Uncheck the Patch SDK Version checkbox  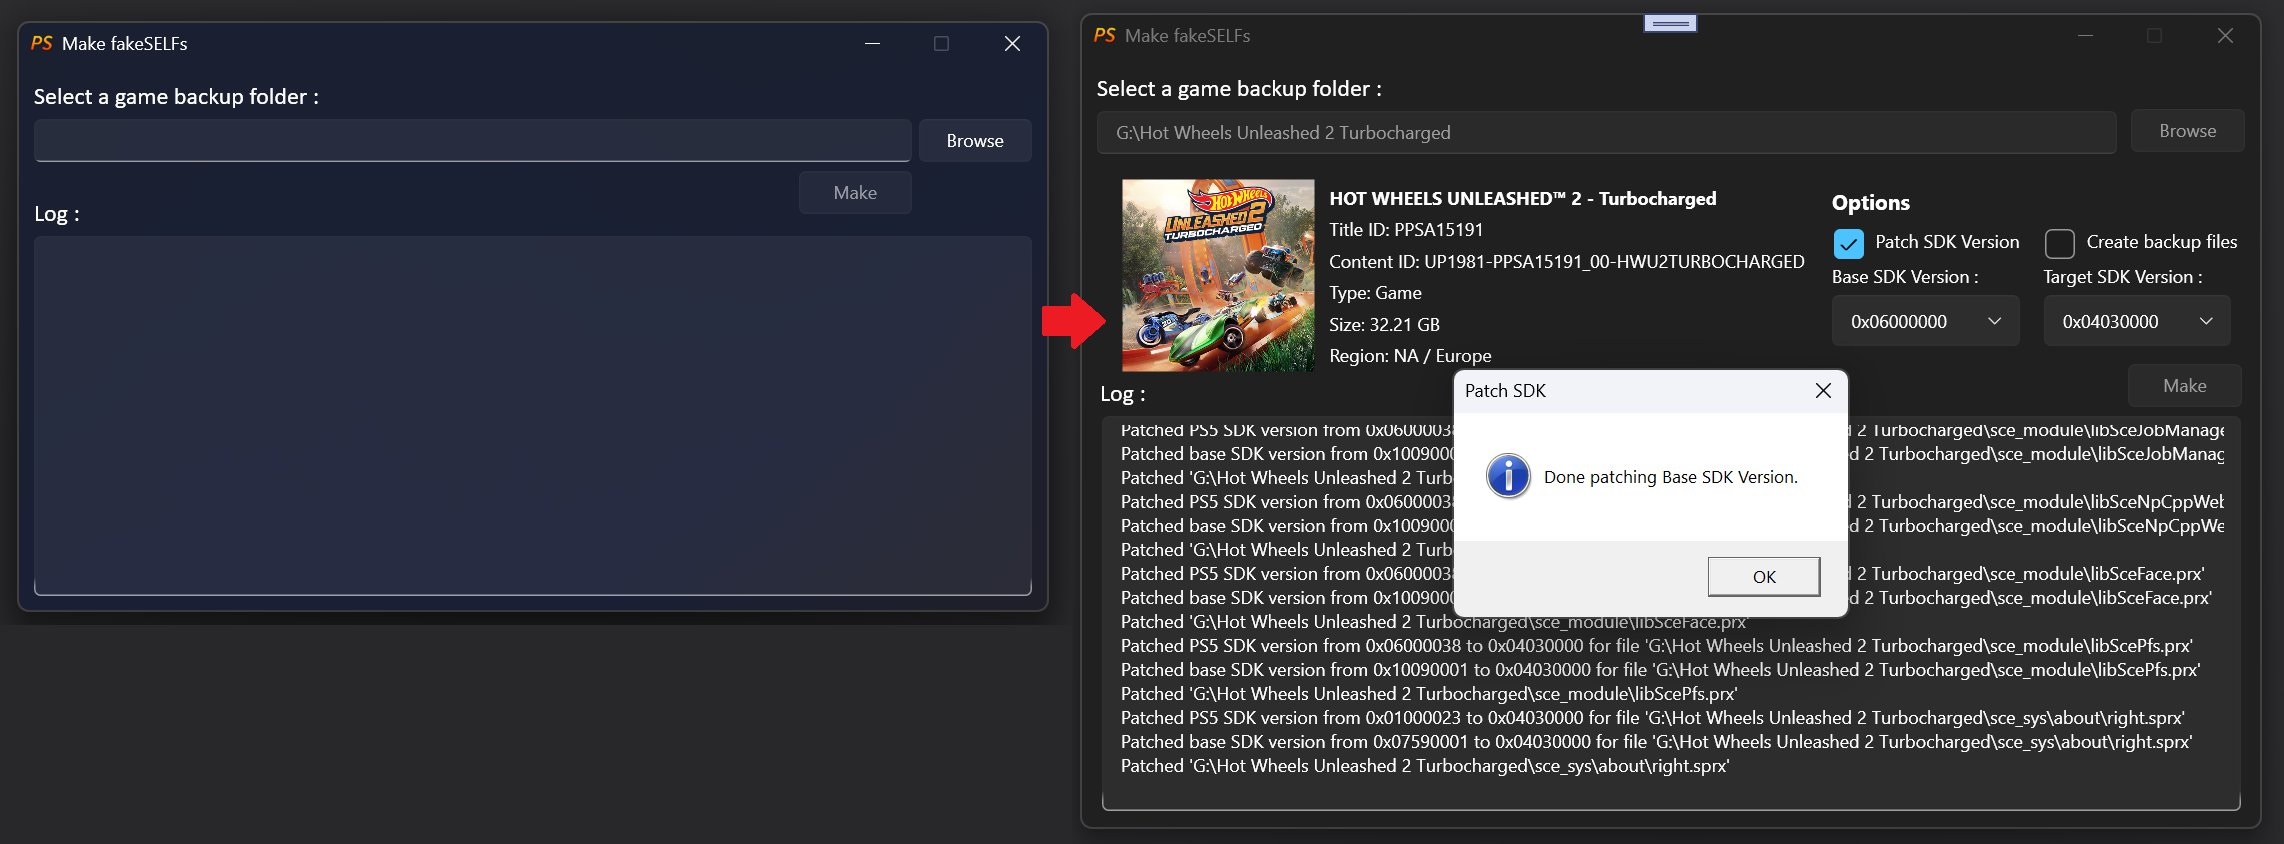coord(1849,243)
